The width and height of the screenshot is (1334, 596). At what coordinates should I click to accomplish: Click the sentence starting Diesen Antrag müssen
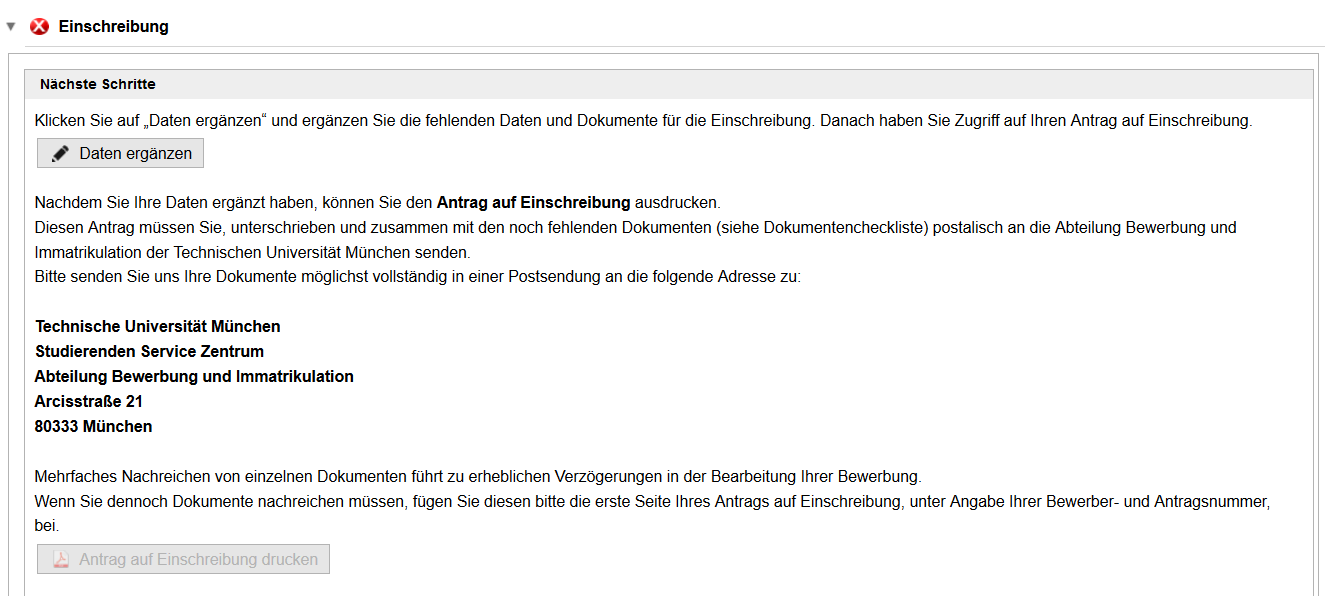click(x=636, y=240)
